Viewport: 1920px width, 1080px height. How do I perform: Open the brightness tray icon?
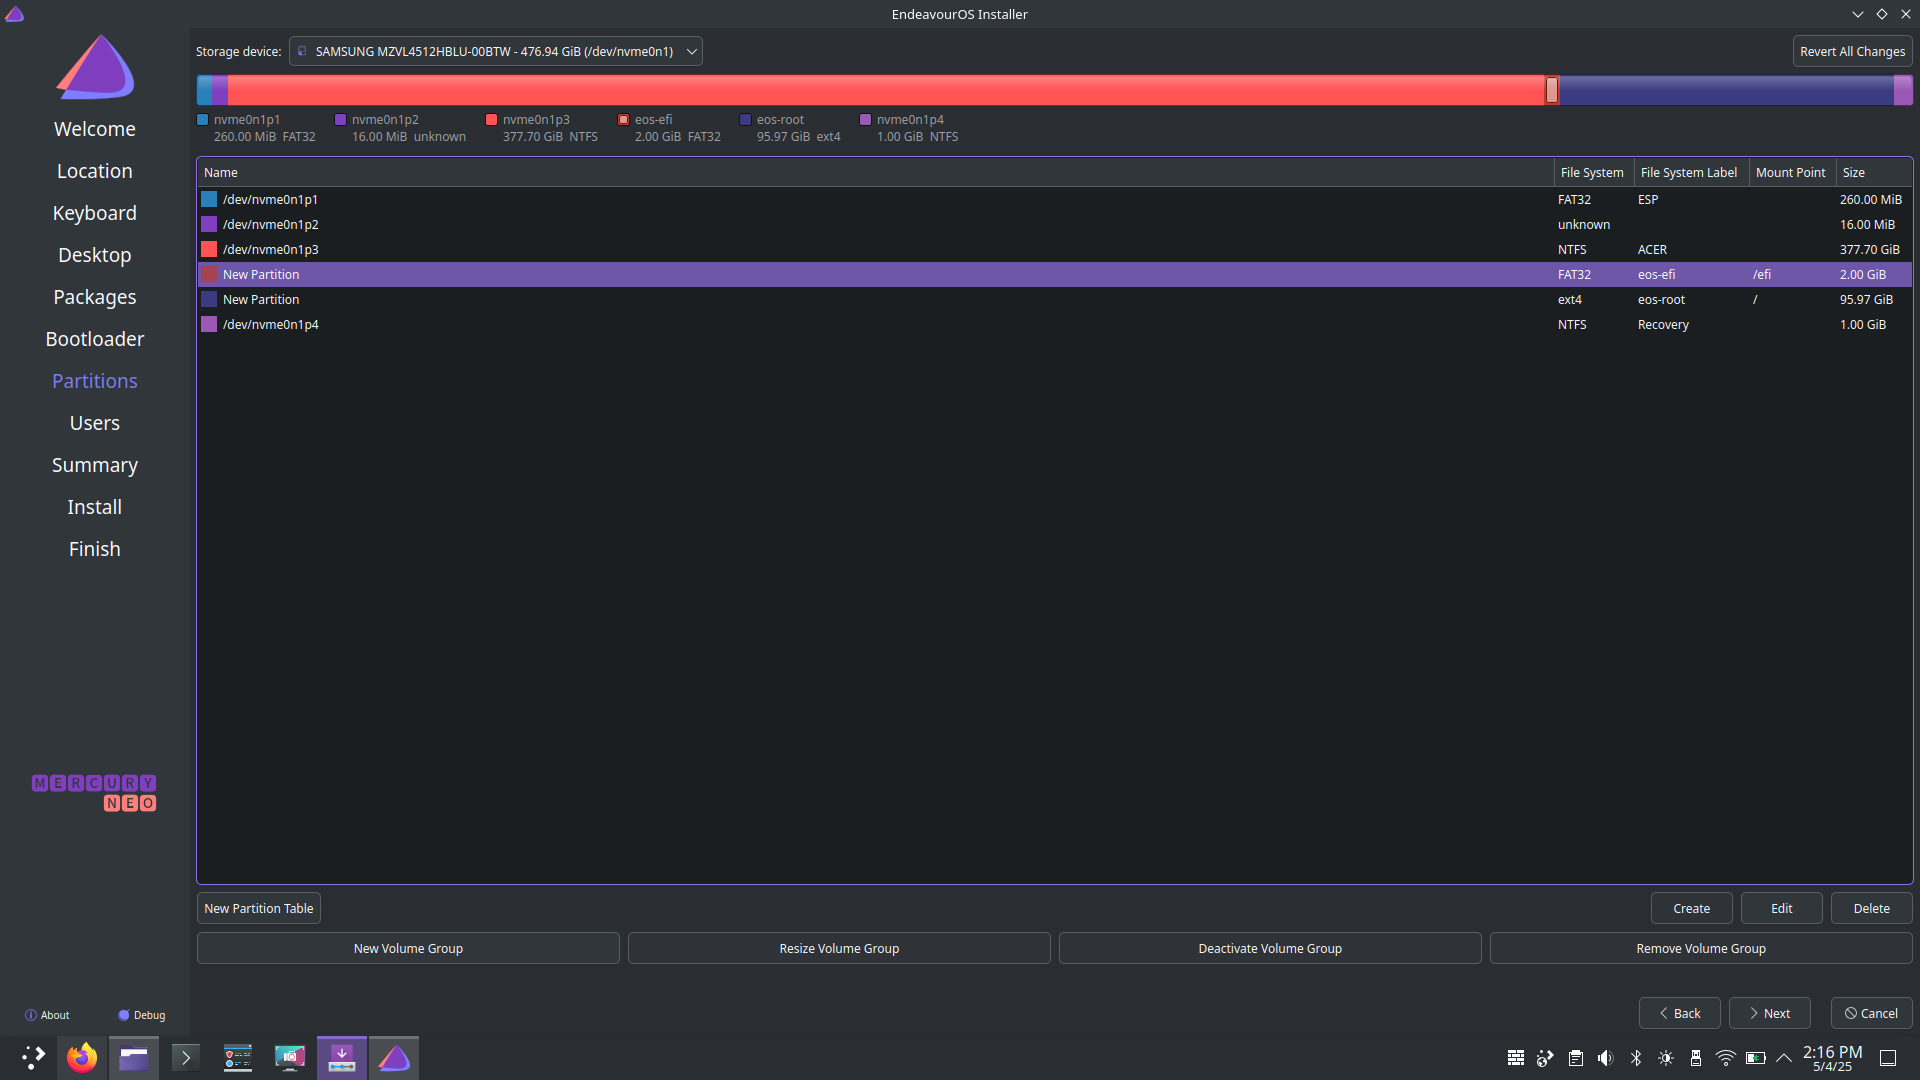(x=1666, y=1058)
